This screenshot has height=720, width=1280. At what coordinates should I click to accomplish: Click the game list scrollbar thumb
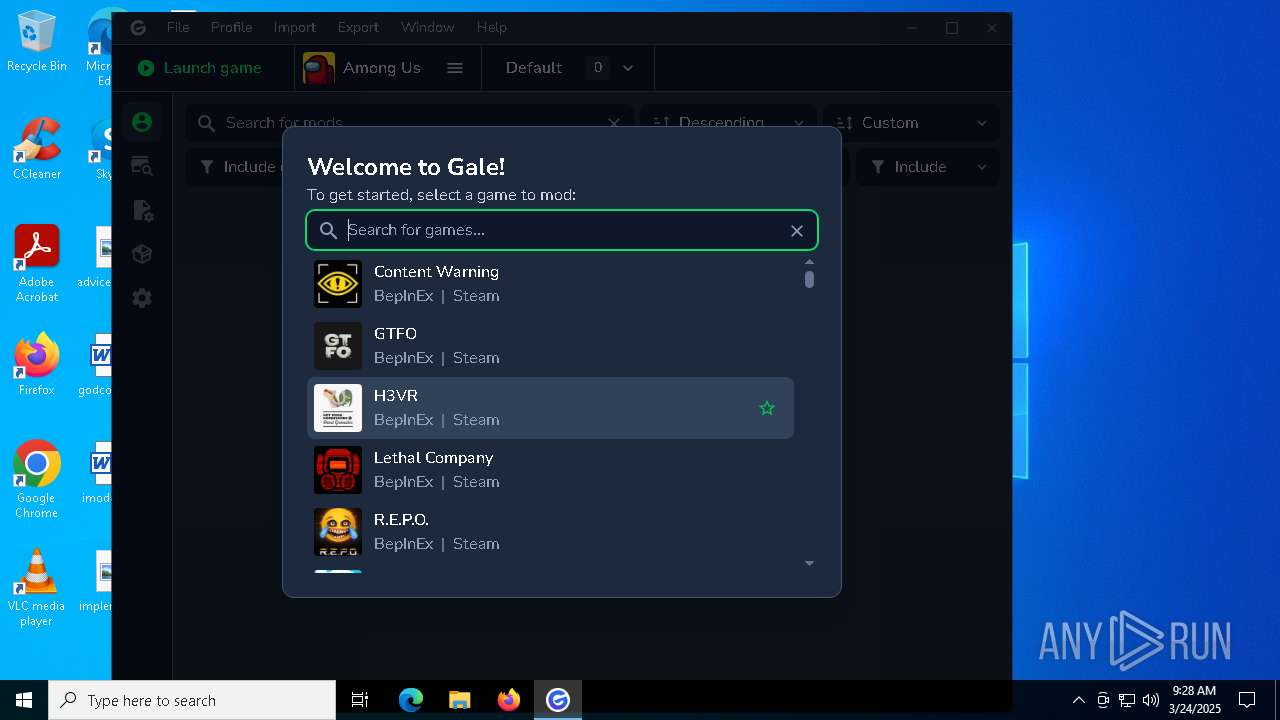click(809, 279)
